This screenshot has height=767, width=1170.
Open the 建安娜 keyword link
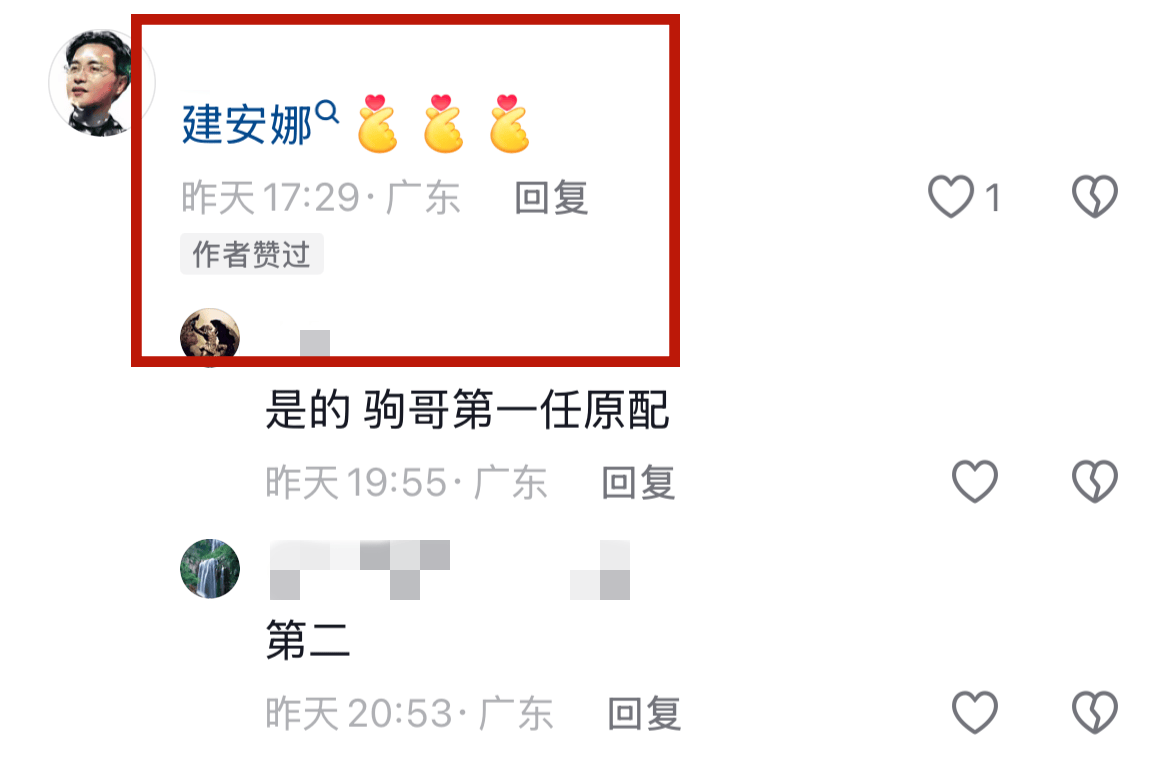[247, 125]
